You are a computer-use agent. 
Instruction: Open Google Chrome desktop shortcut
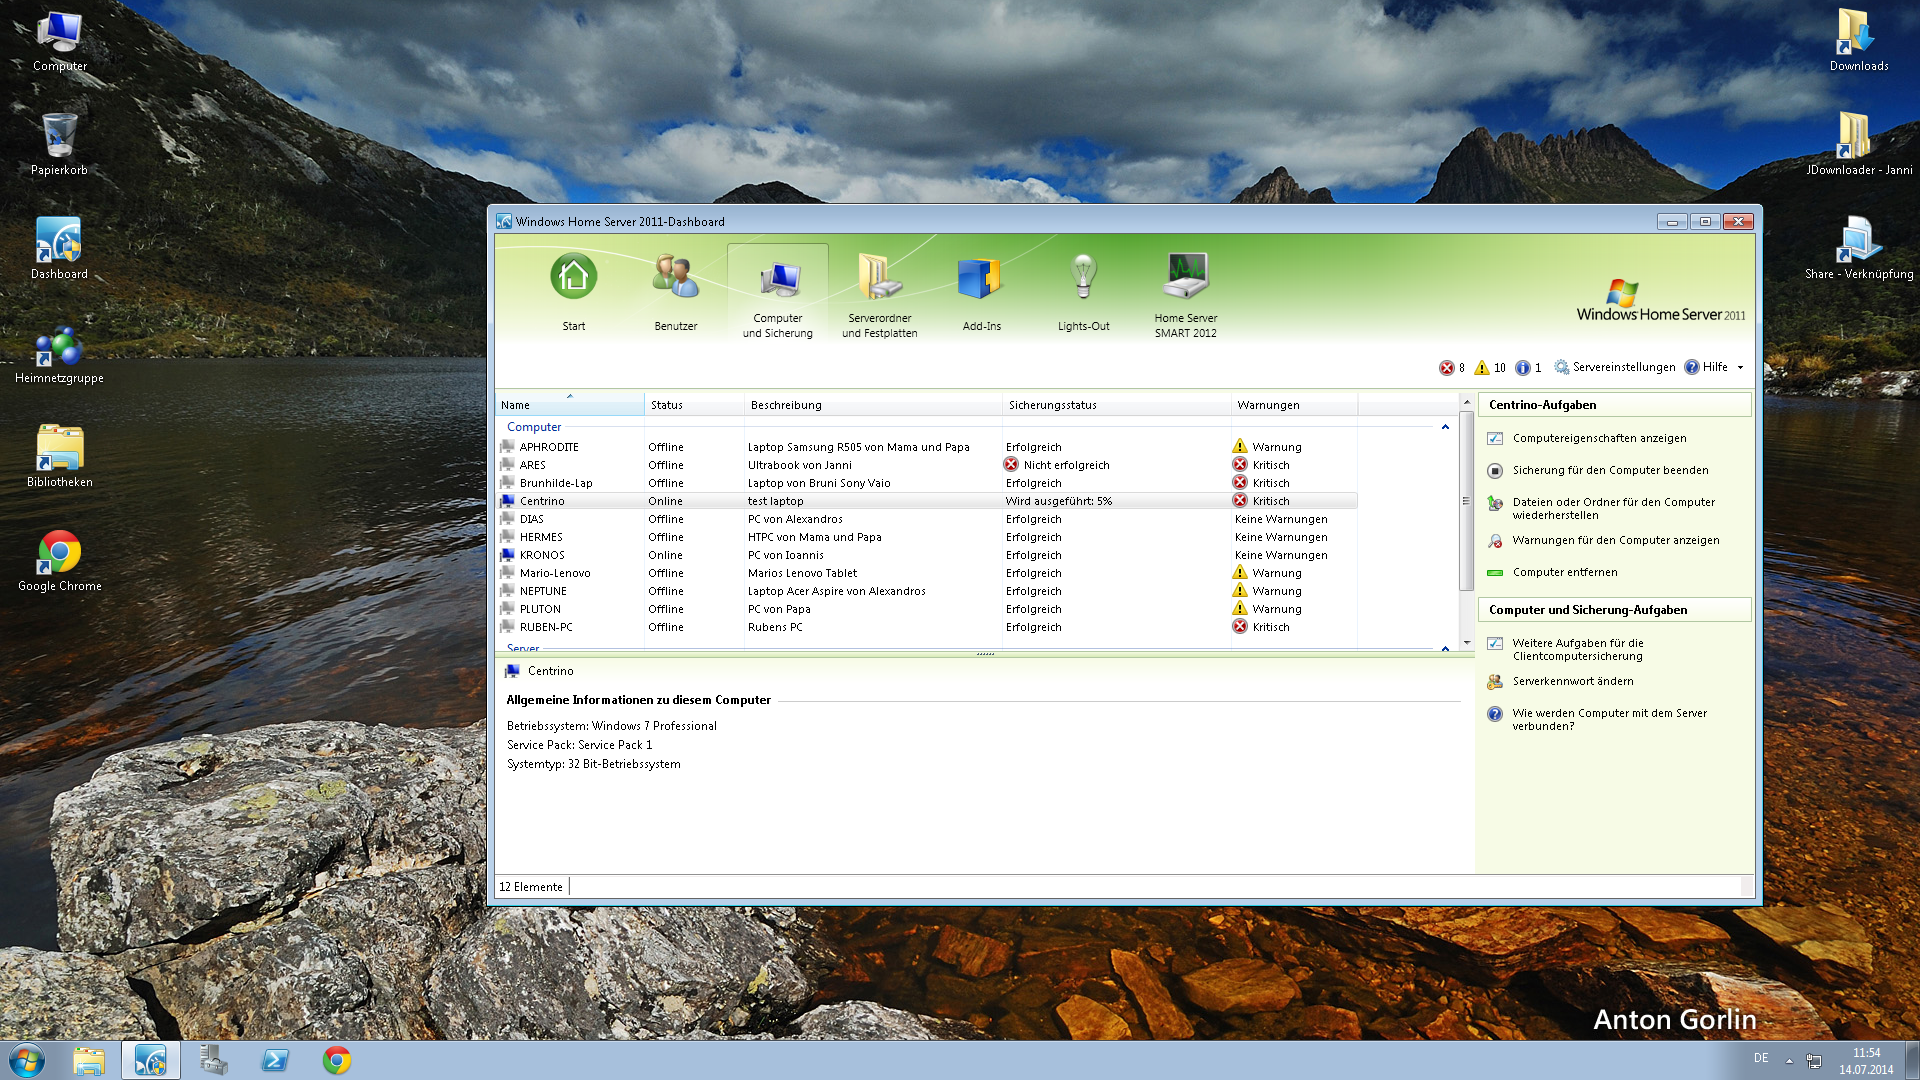(60, 561)
